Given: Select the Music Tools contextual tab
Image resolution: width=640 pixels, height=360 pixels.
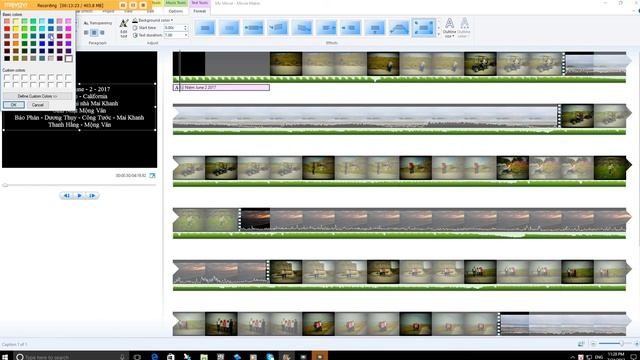Looking at the screenshot, I should [x=176, y=3].
